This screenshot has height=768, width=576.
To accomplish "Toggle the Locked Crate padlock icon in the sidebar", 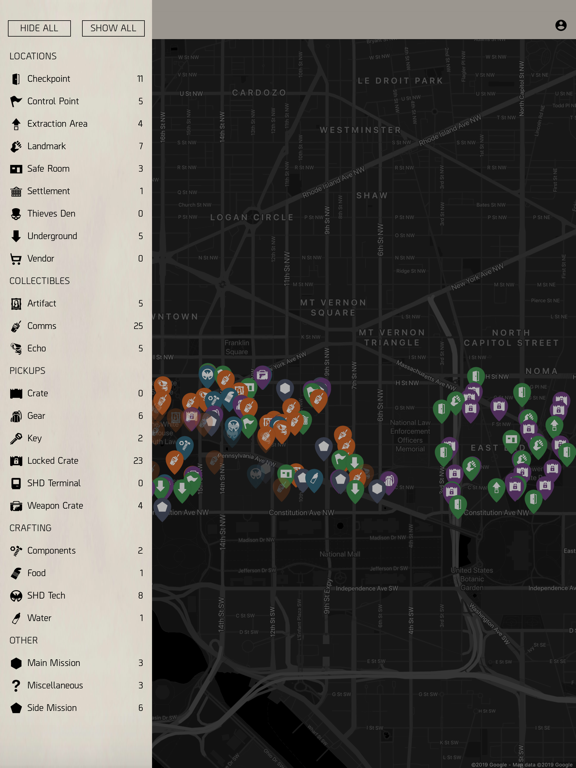I will [16, 461].
